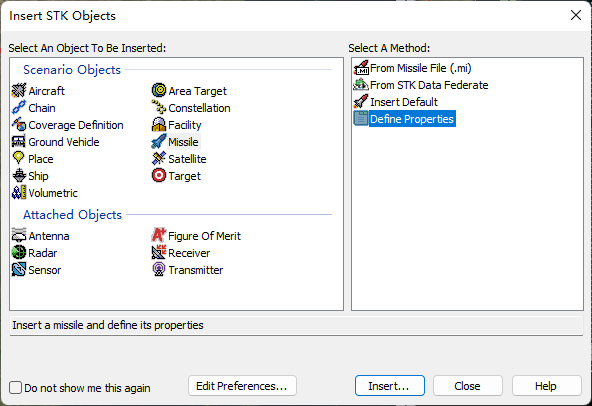Click the 'Aircraft' label
Image resolution: width=592 pixels, height=406 pixels.
pyautogui.click(x=46, y=91)
